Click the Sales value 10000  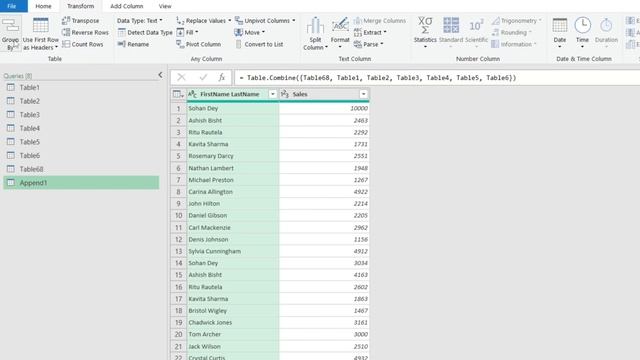[324, 108]
